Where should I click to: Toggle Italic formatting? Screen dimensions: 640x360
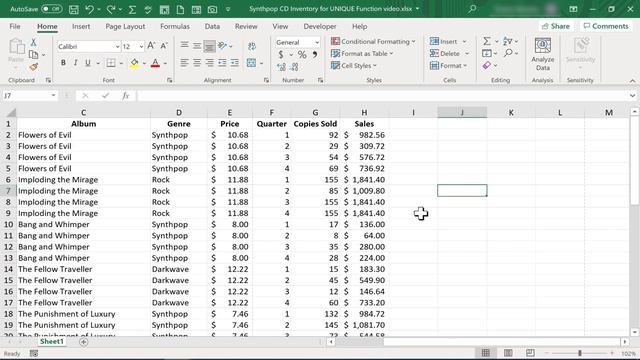point(75,63)
